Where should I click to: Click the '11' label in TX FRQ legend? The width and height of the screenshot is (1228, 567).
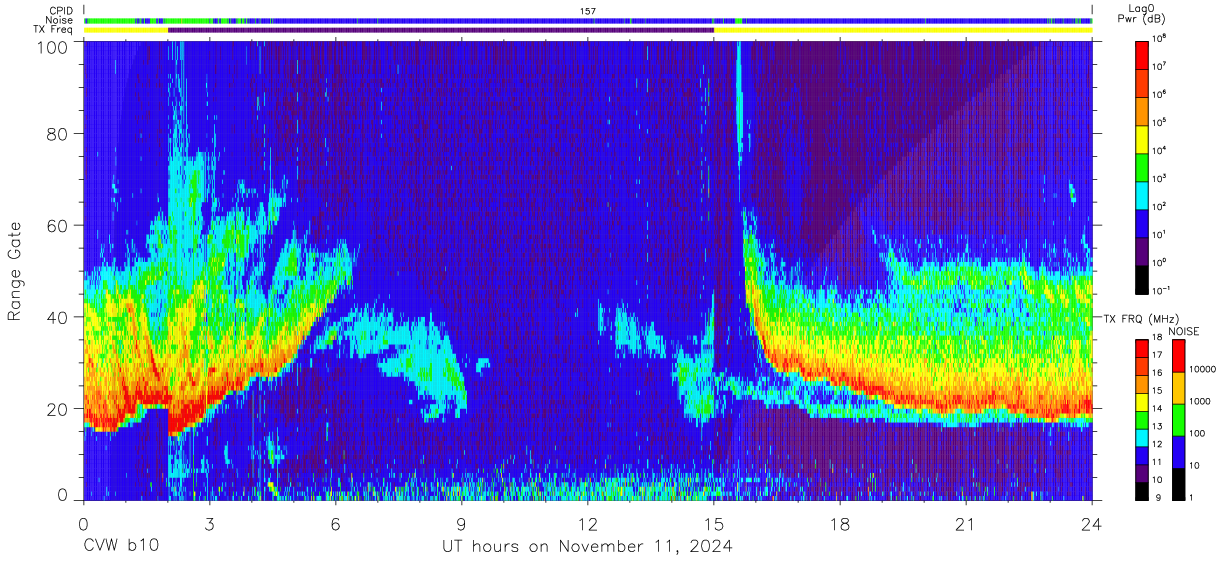click(x=1159, y=462)
